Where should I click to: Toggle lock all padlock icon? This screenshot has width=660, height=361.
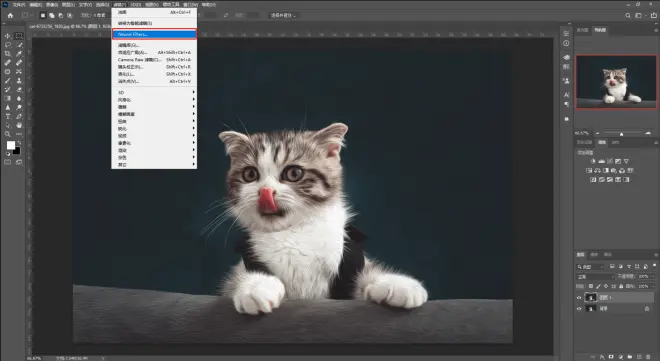pyautogui.click(x=621, y=286)
